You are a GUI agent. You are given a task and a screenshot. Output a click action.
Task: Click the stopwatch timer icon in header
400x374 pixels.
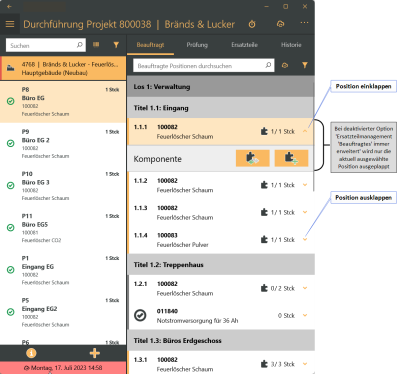tap(252, 24)
